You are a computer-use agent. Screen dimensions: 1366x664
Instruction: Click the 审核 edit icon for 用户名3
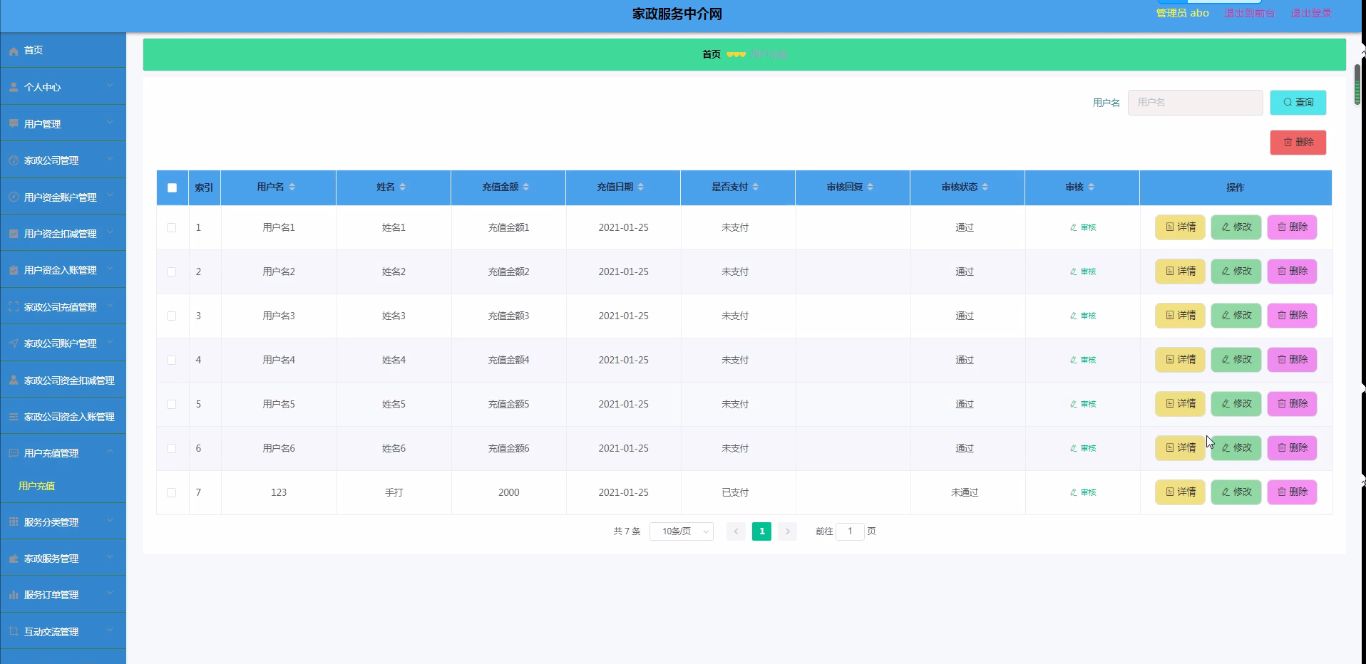[1074, 315]
